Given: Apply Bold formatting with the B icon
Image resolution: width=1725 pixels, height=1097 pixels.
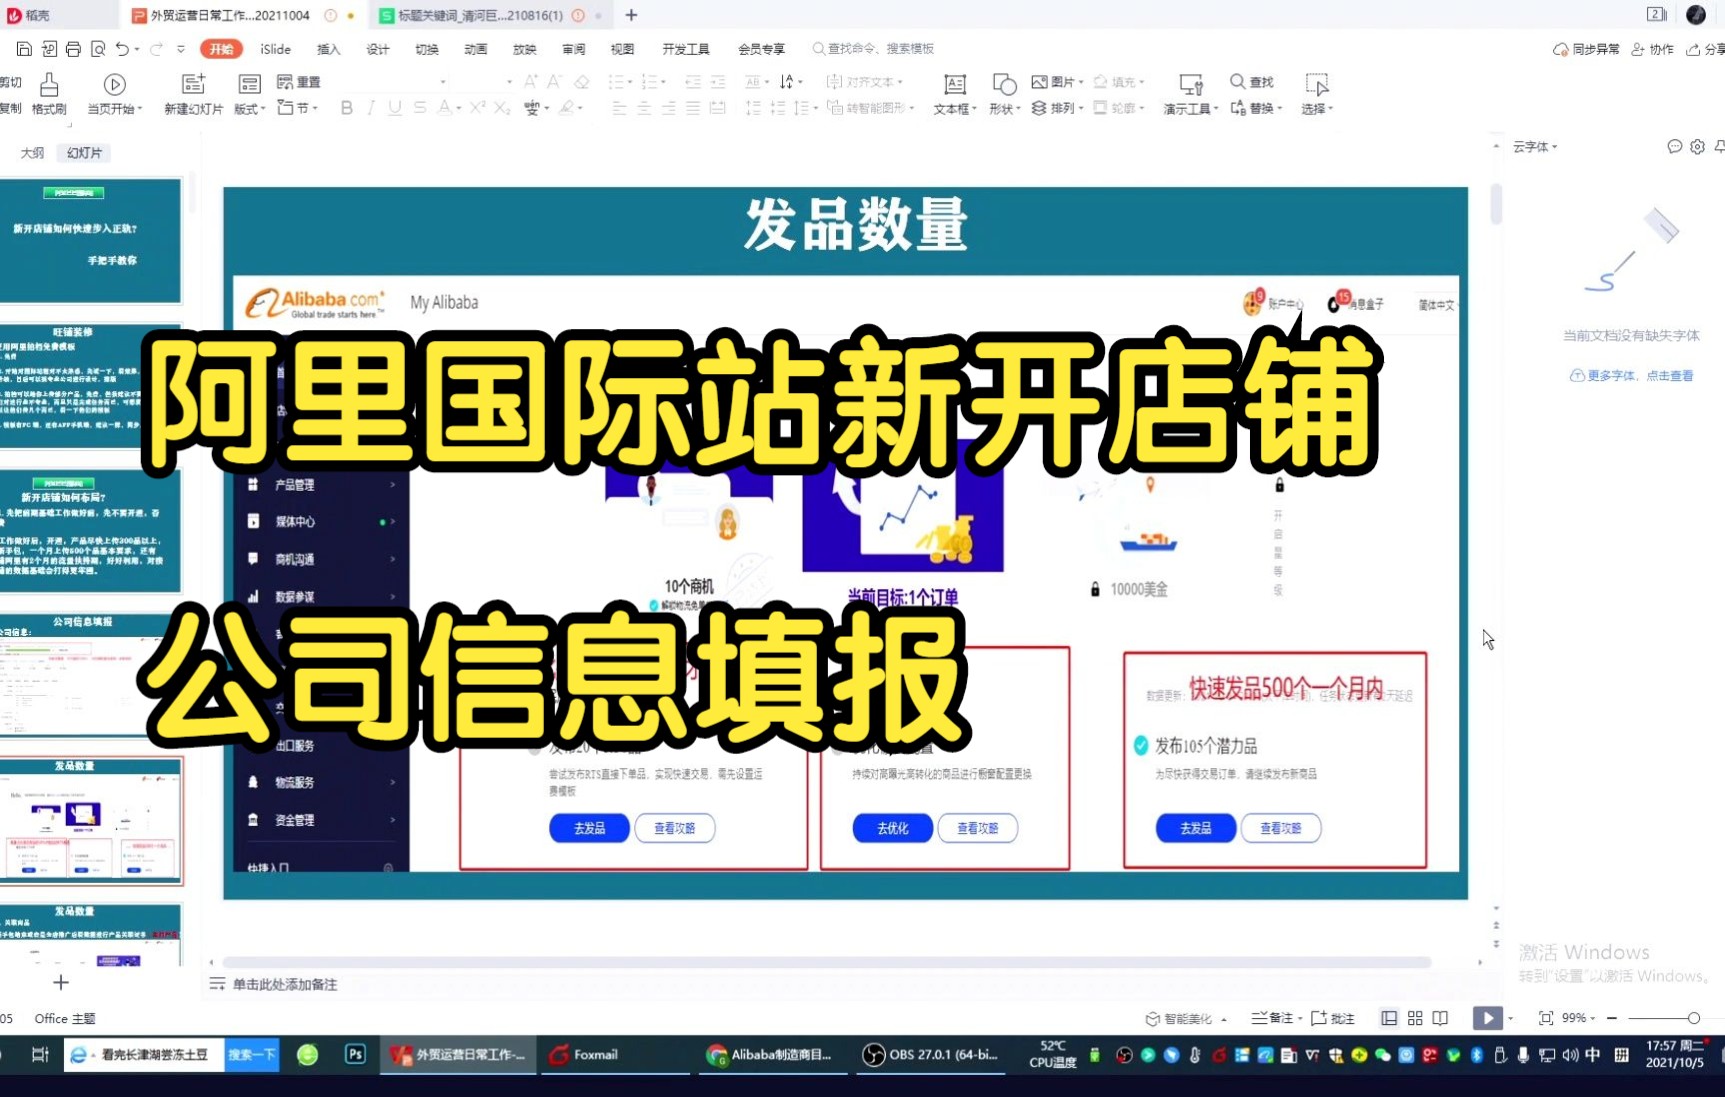Looking at the screenshot, I should [x=347, y=108].
